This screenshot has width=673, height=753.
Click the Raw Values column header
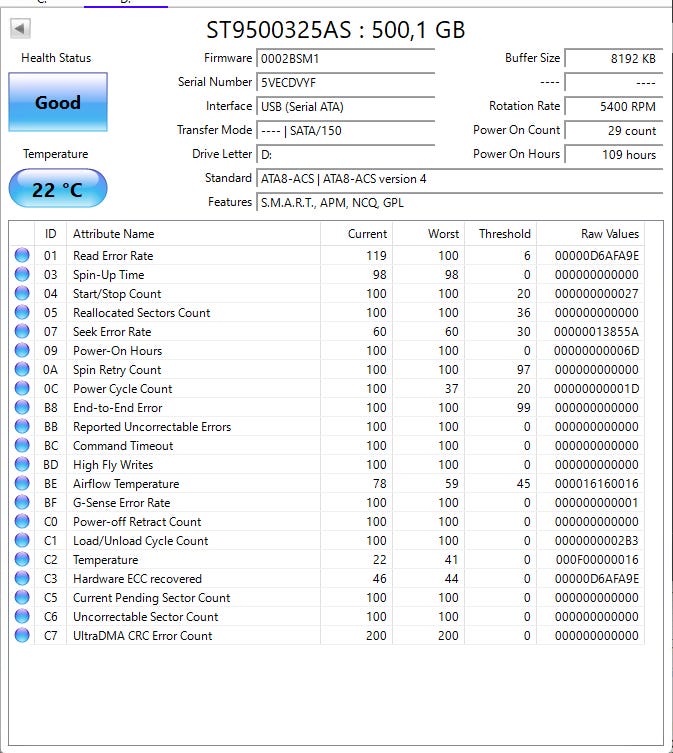point(590,234)
